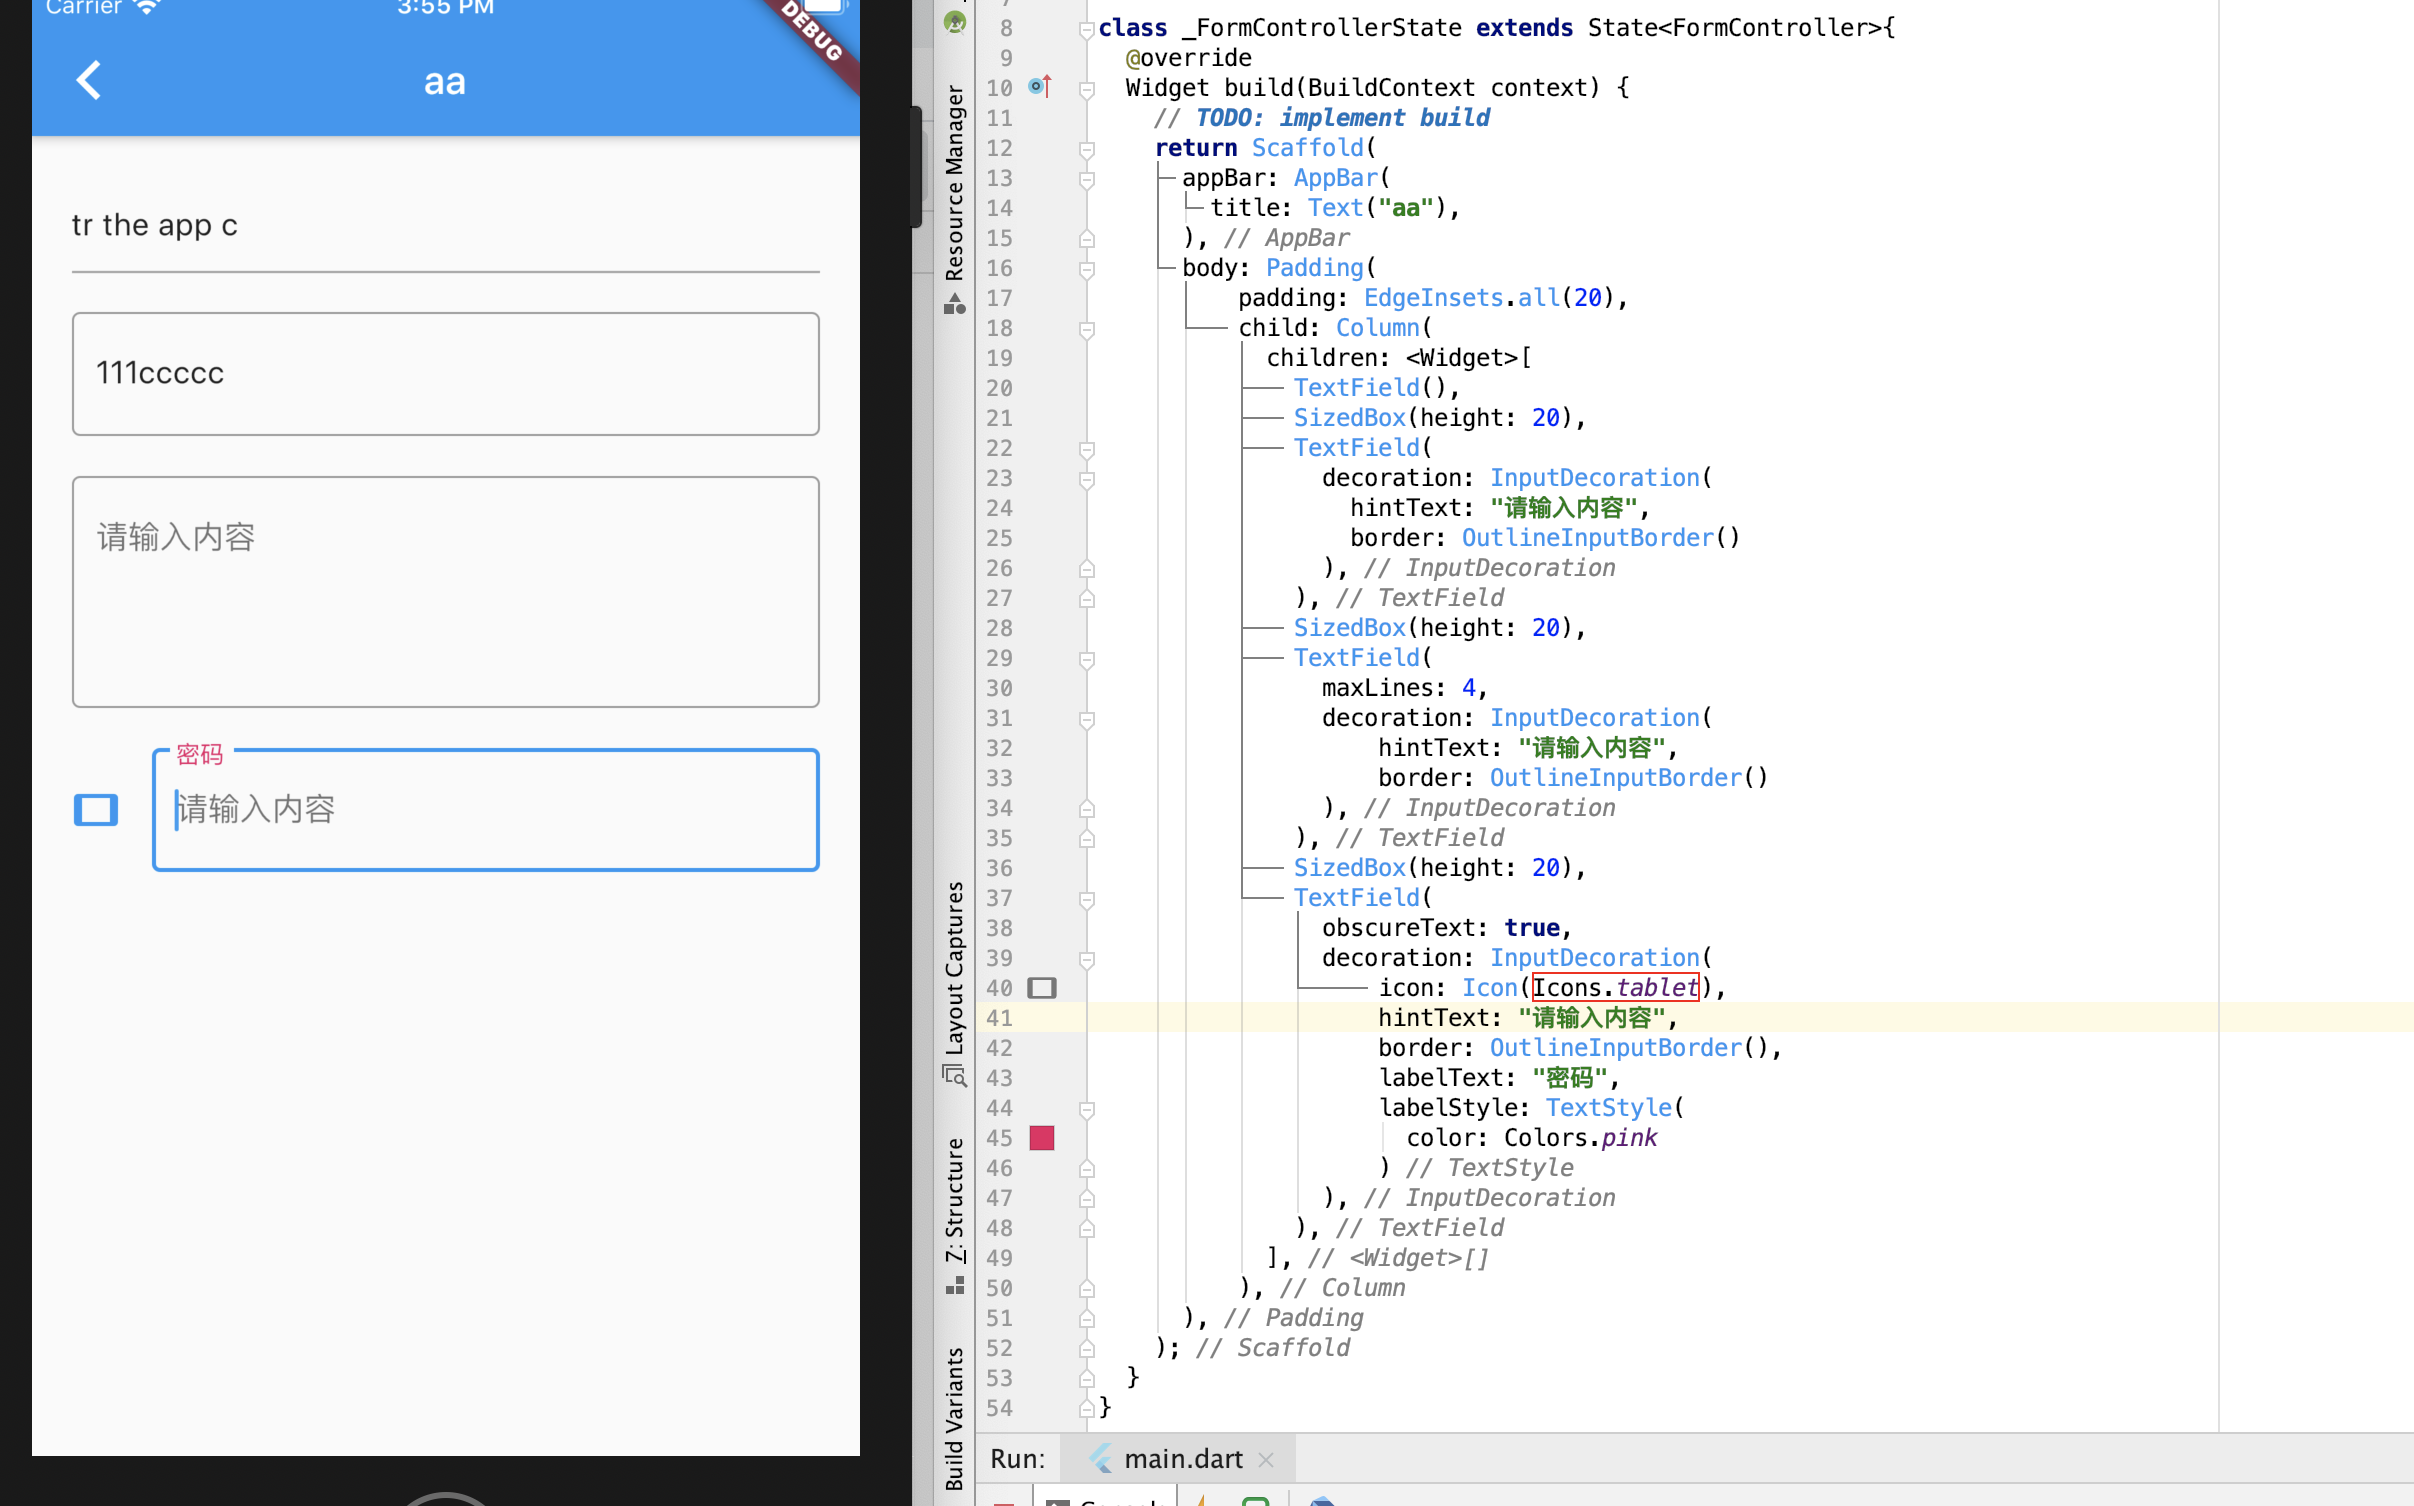Open the Build Variants tool window

click(955, 1418)
